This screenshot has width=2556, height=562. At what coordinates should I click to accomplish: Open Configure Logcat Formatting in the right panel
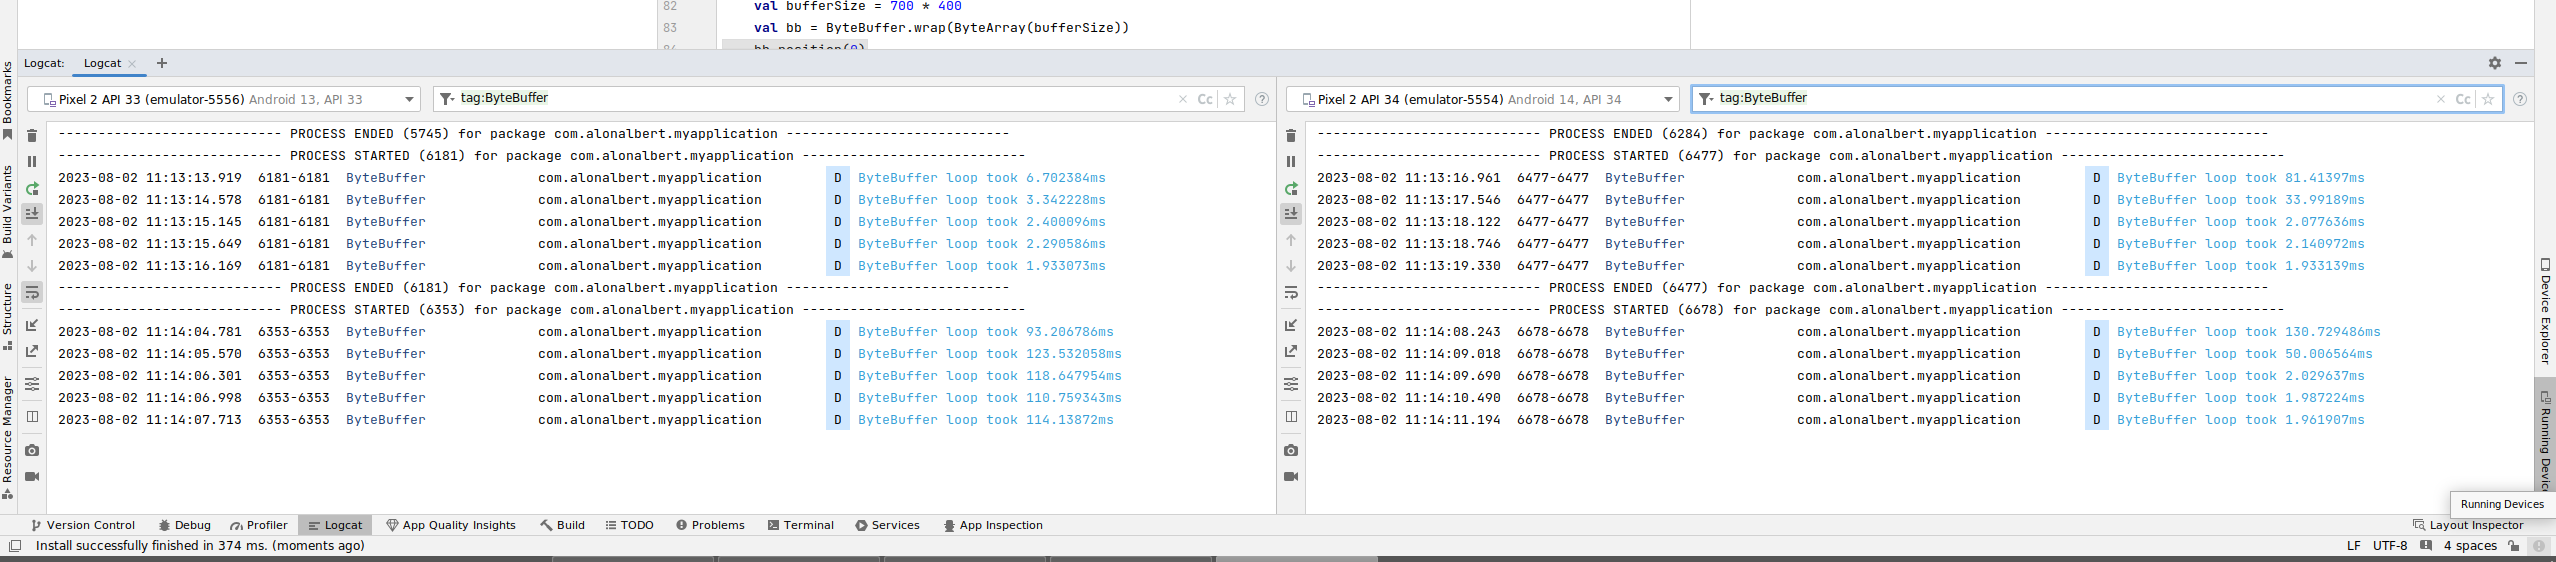pos(1291,384)
